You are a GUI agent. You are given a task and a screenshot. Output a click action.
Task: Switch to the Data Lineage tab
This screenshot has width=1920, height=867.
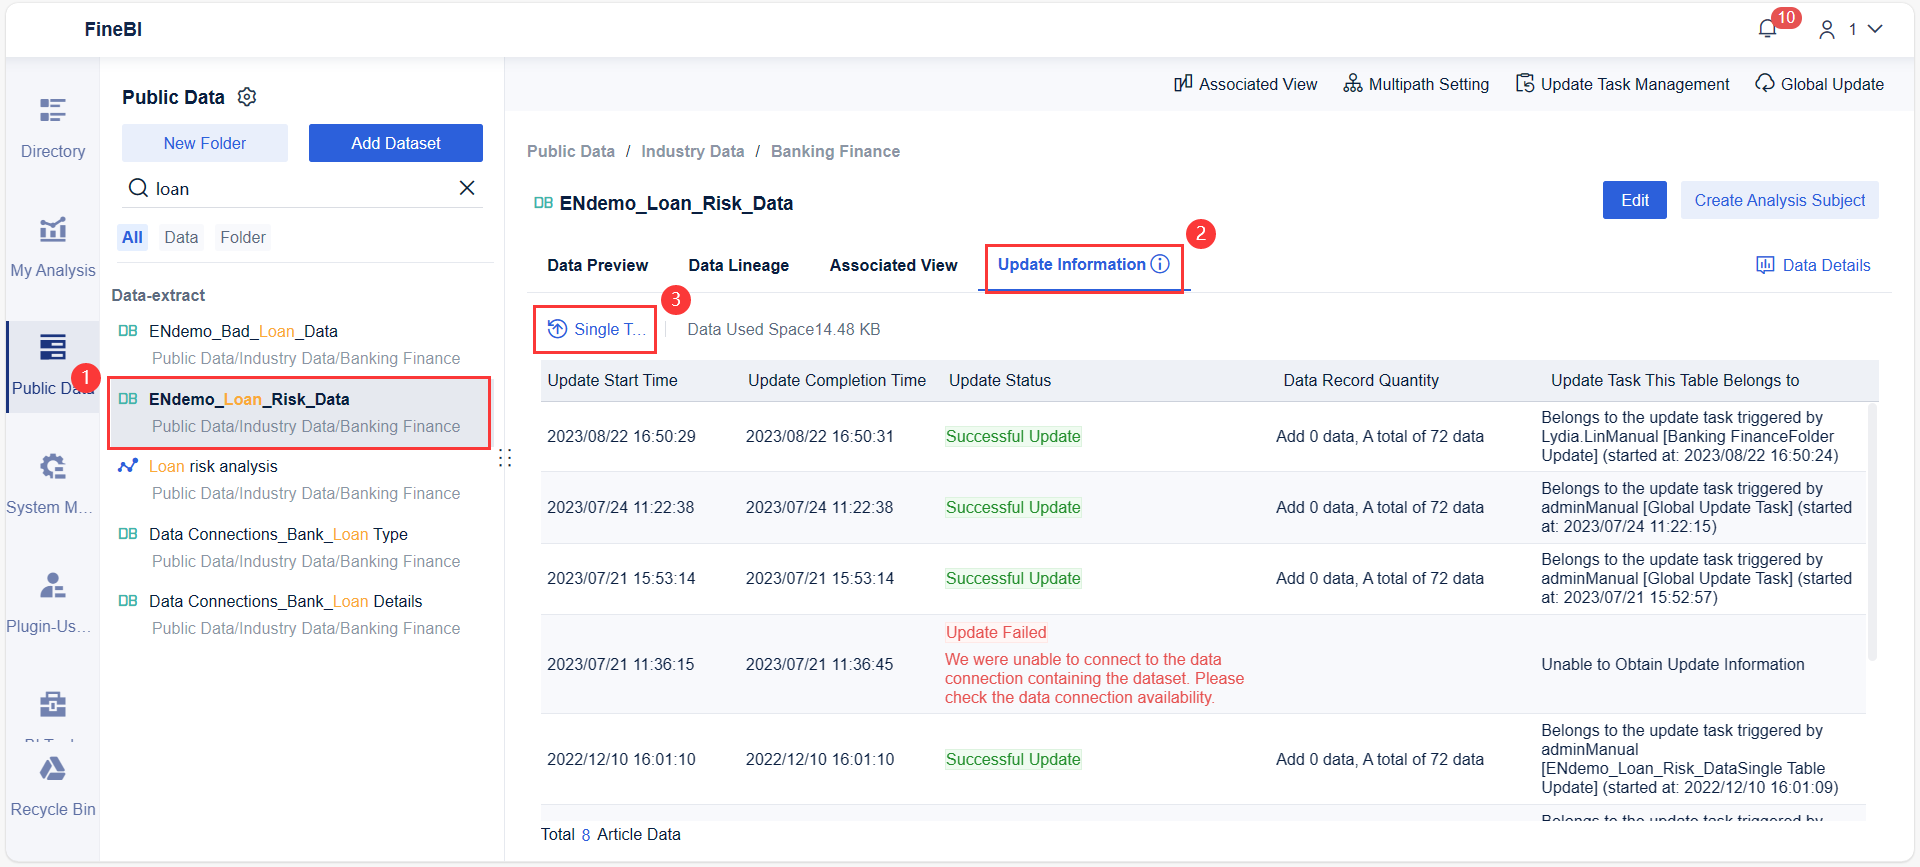[x=738, y=265]
